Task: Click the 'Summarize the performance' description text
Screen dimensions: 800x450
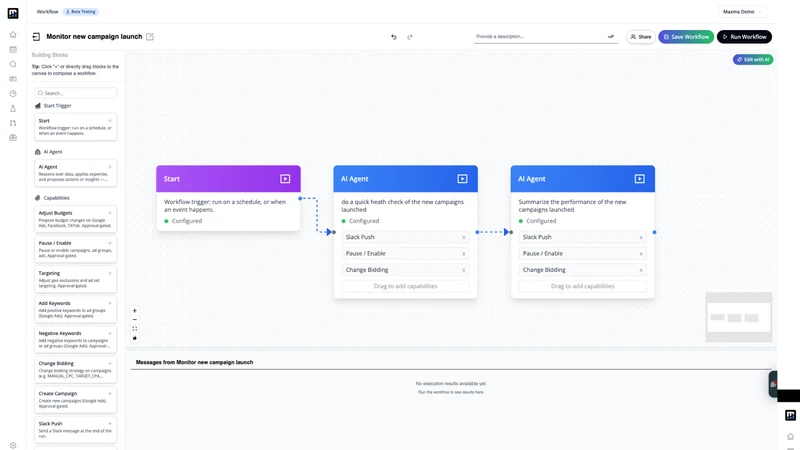Action: tap(572, 206)
